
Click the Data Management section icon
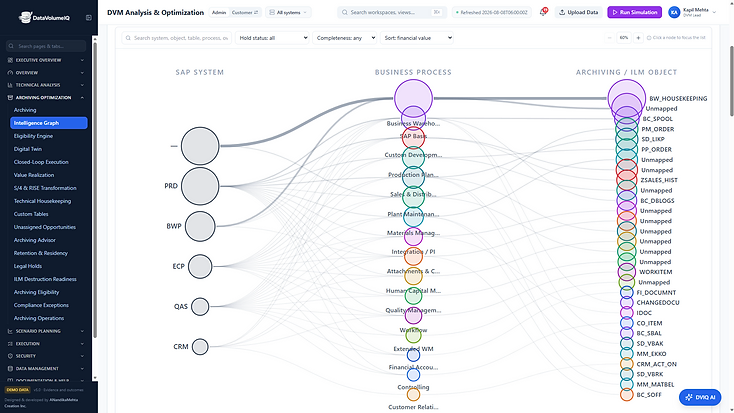[10, 369]
